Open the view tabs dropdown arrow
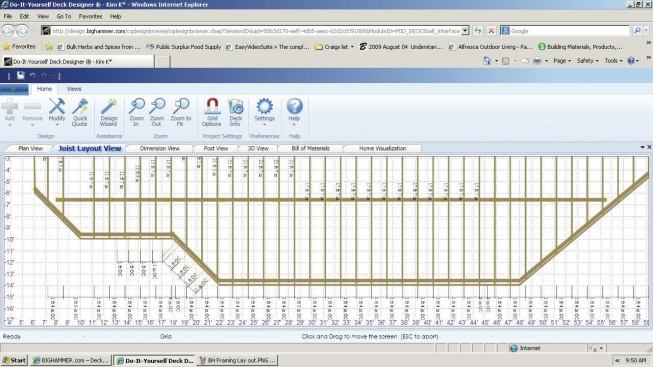Image resolution: width=653 pixels, height=367 pixels. coord(642,147)
